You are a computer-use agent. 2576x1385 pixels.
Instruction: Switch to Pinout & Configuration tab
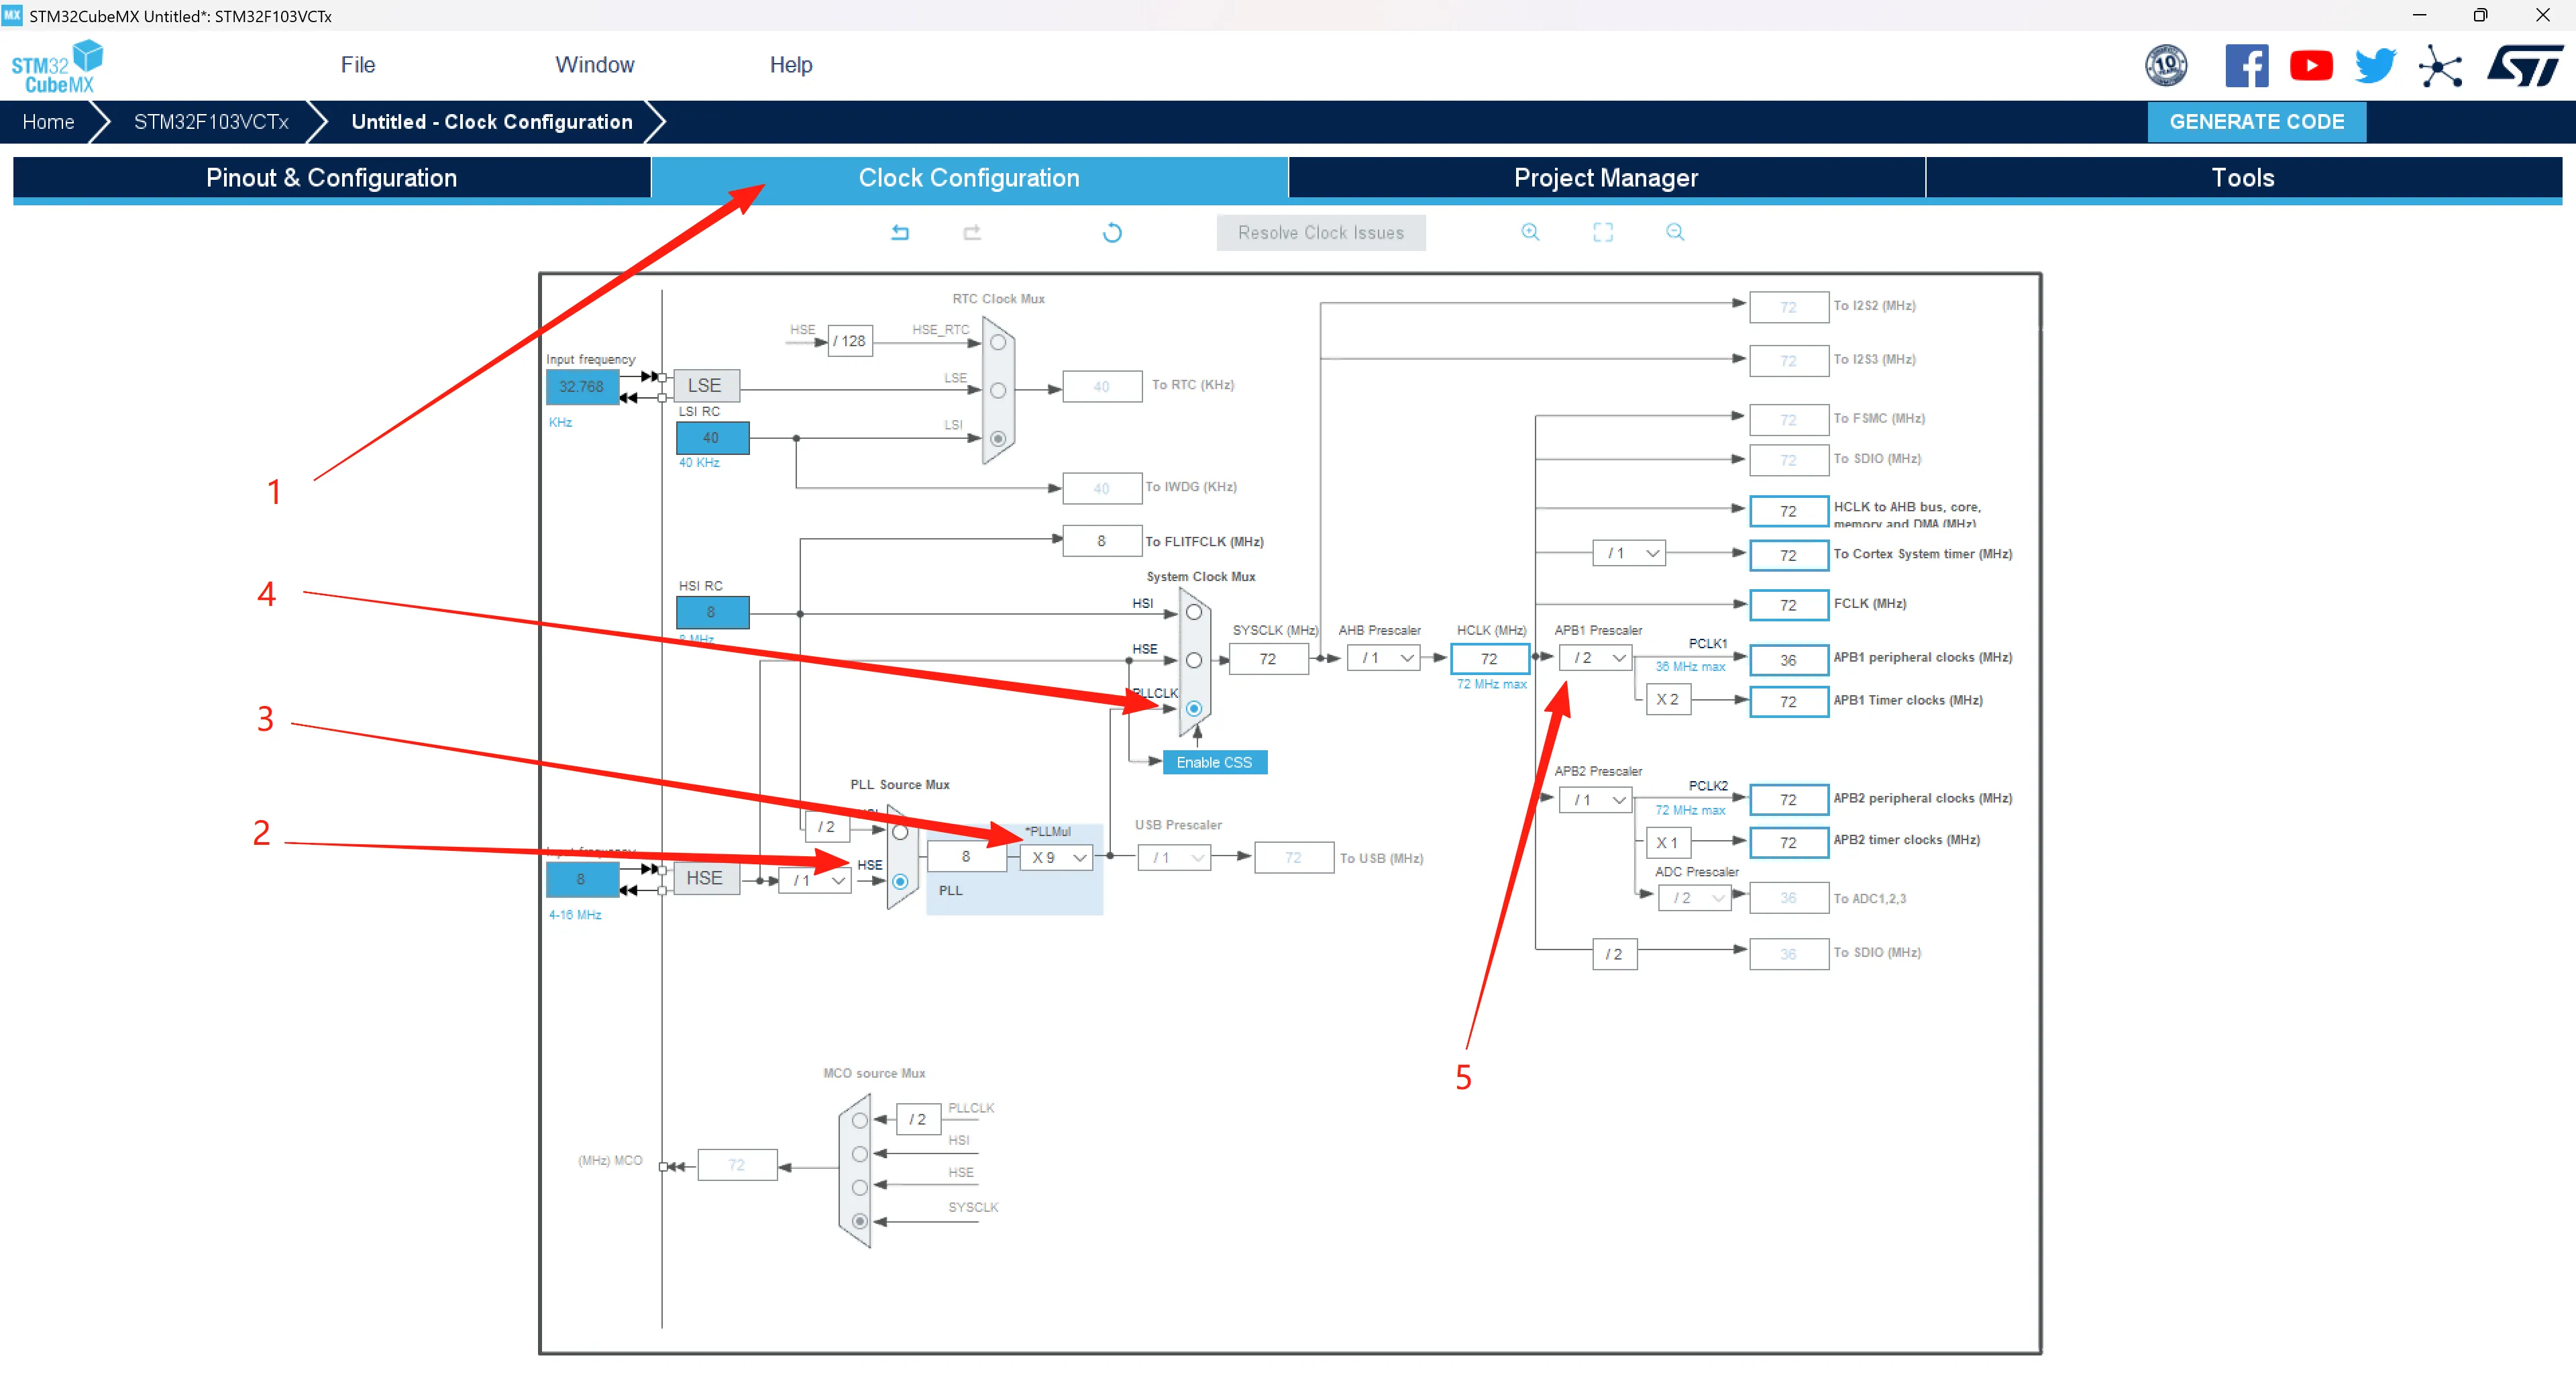pyautogui.click(x=331, y=178)
